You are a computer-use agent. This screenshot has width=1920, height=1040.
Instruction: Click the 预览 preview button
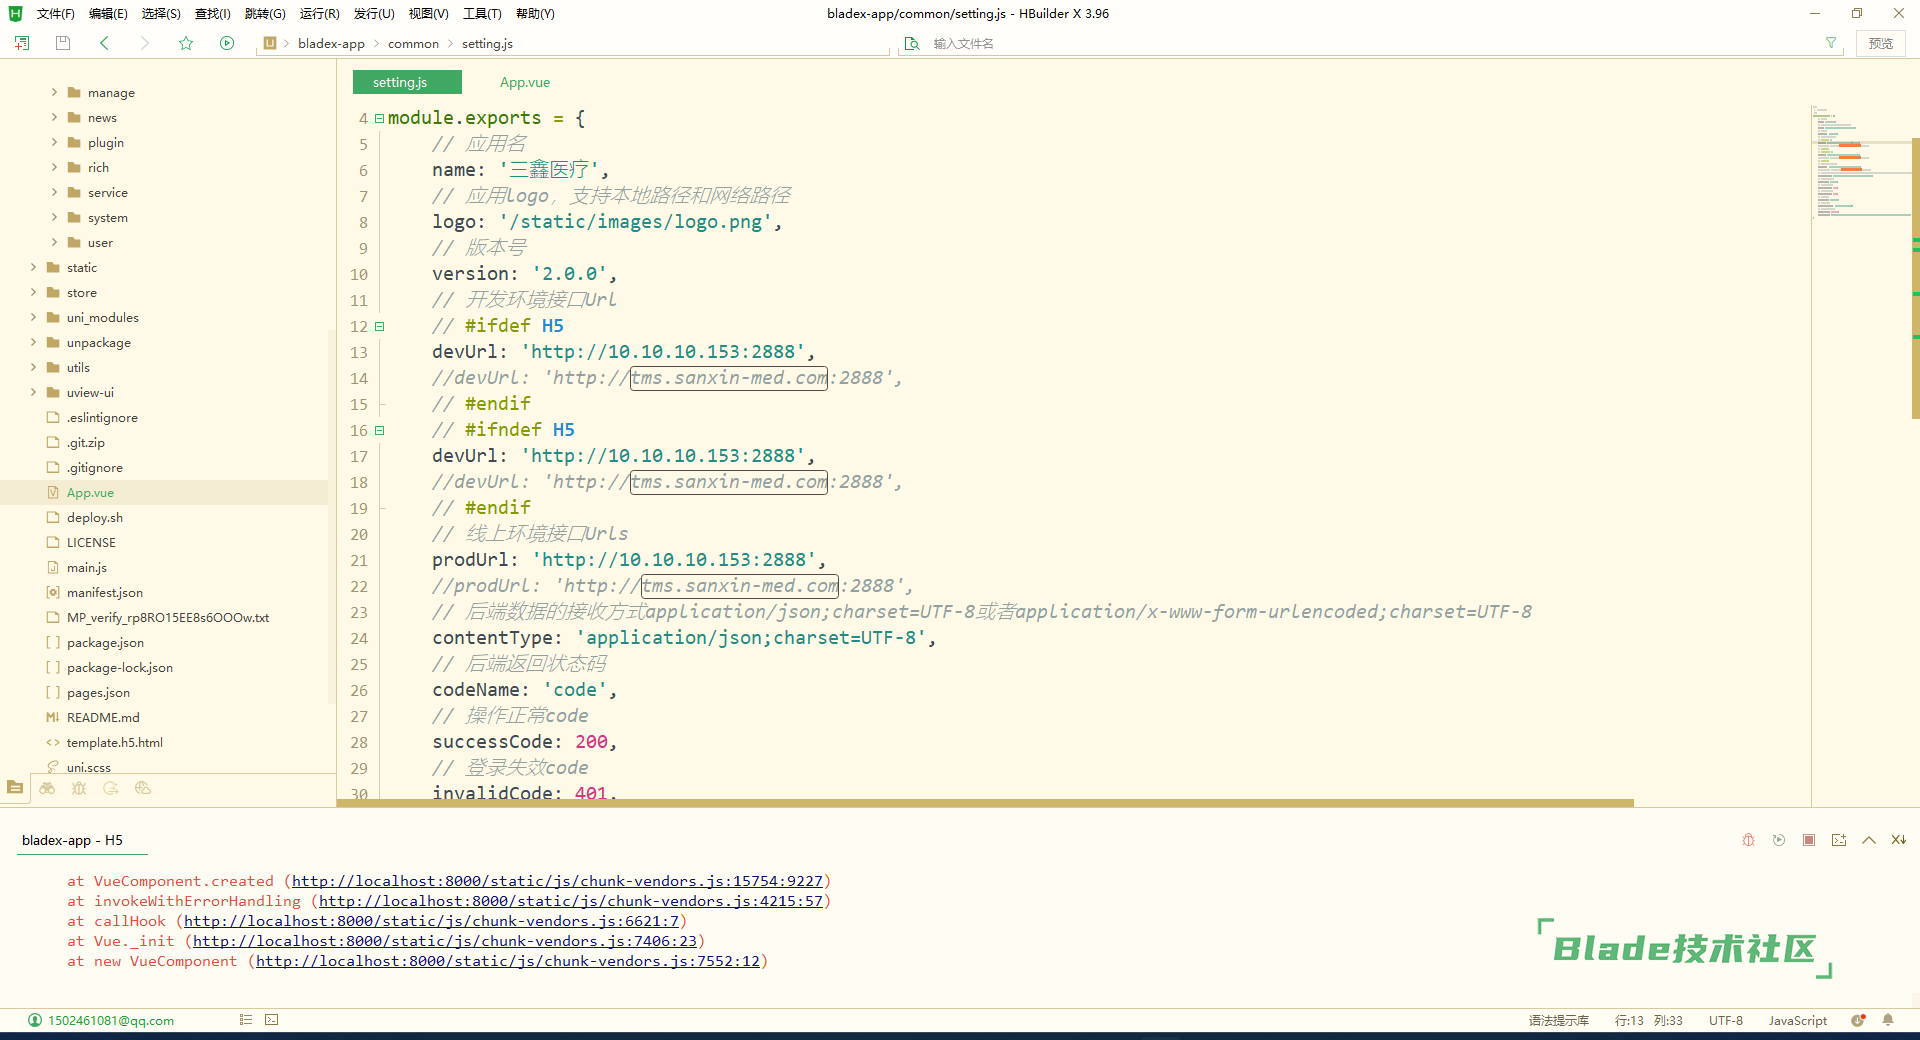pos(1881,43)
